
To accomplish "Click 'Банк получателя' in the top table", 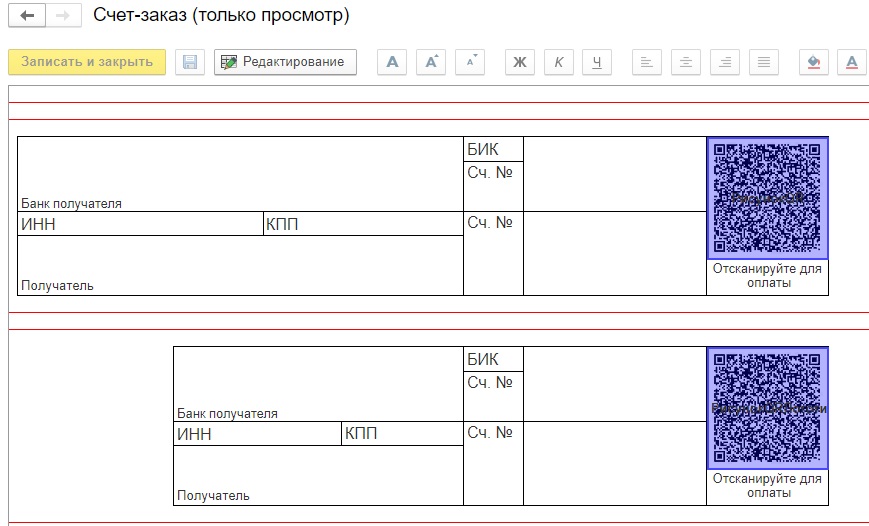I will tap(71, 203).
